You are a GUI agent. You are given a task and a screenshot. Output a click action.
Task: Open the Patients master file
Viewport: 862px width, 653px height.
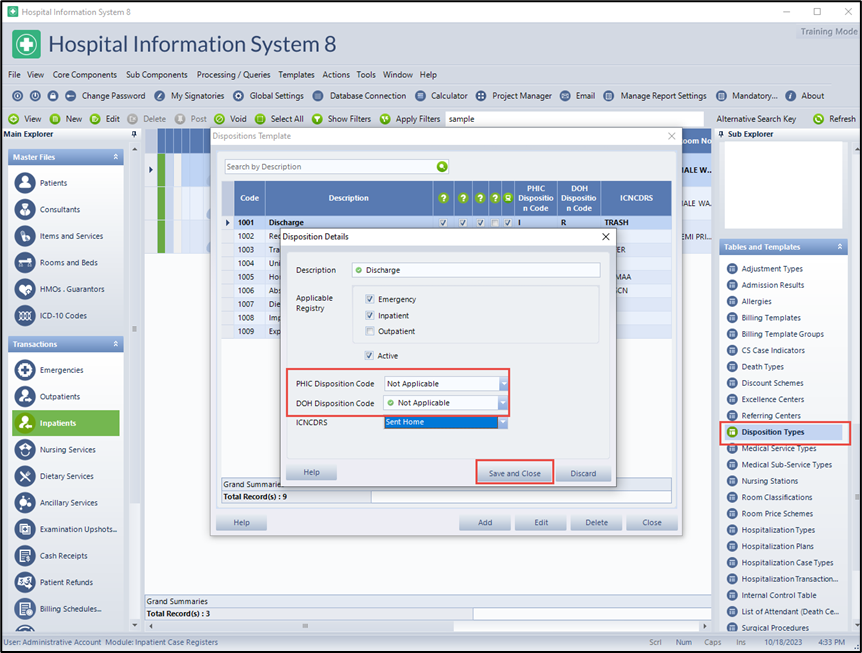tap(25, 183)
